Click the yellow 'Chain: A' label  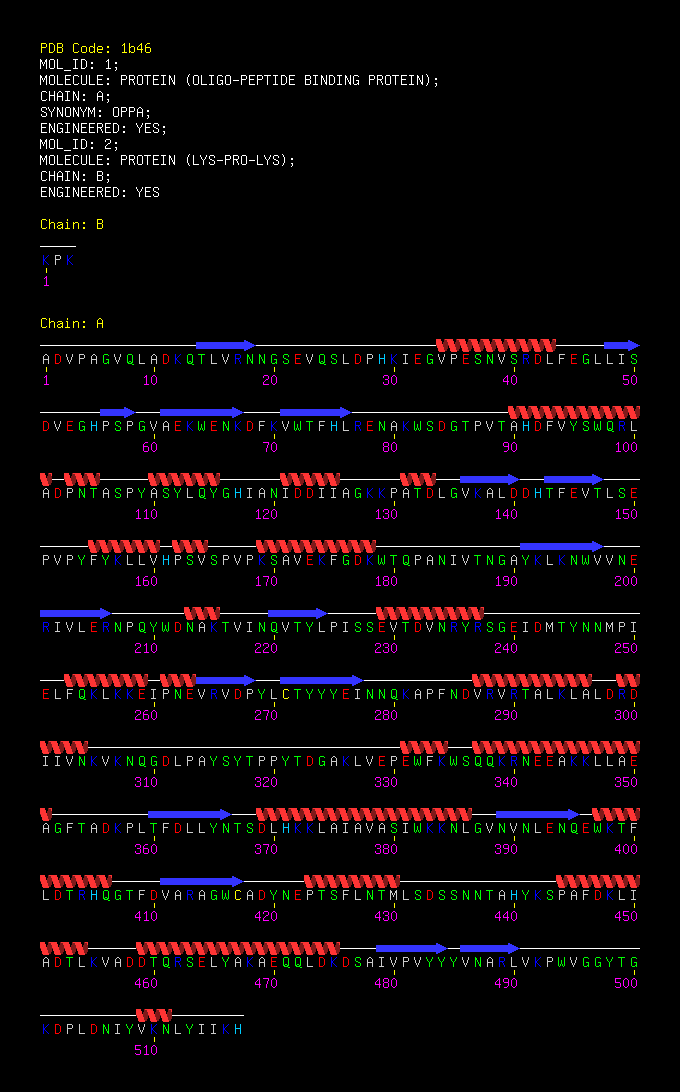(x=72, y=323)
